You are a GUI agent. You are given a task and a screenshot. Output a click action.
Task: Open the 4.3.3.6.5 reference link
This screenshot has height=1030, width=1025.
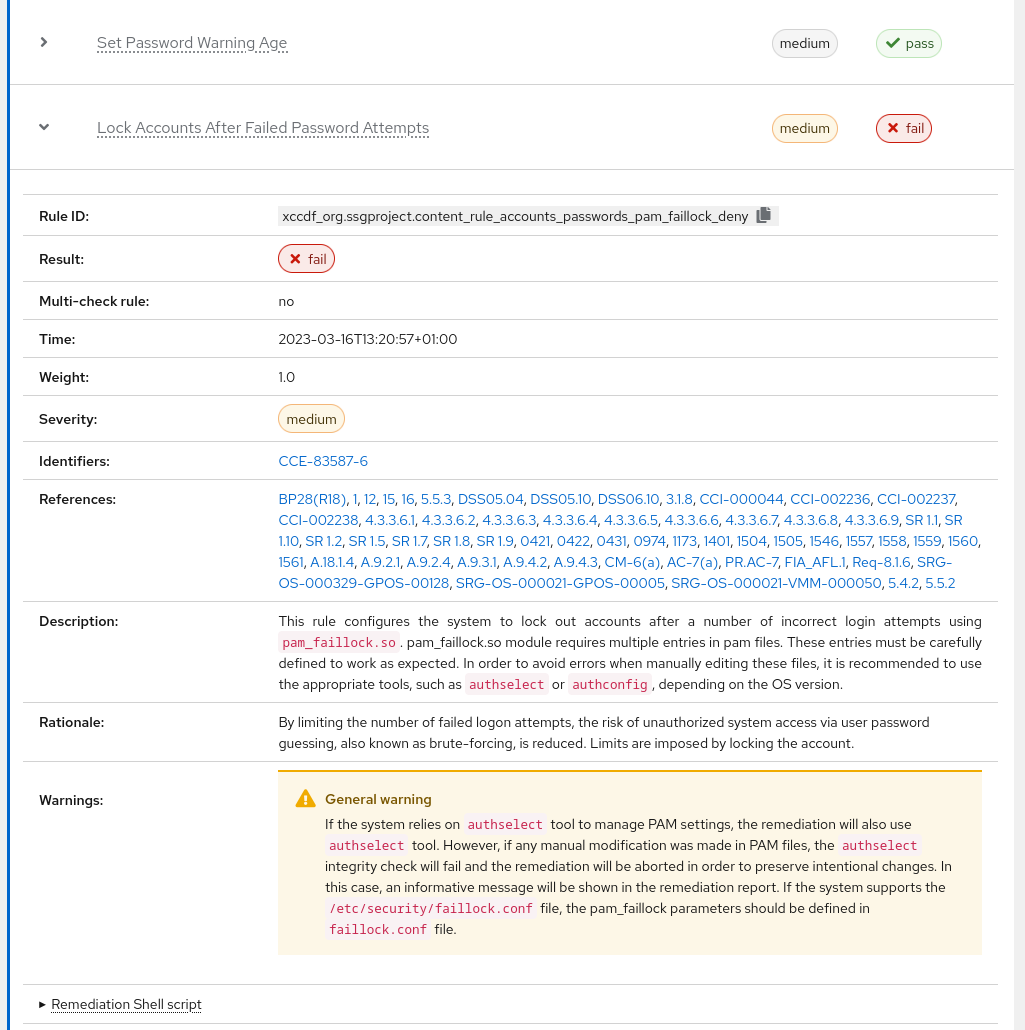[631, 520]
